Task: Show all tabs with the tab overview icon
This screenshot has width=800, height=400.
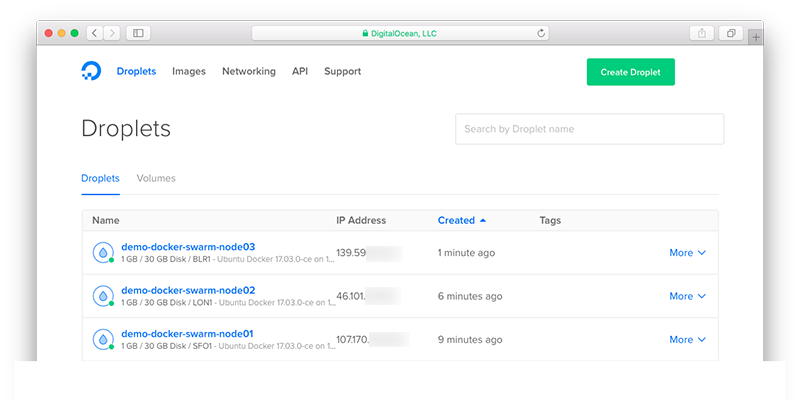Action: [731, 33]
